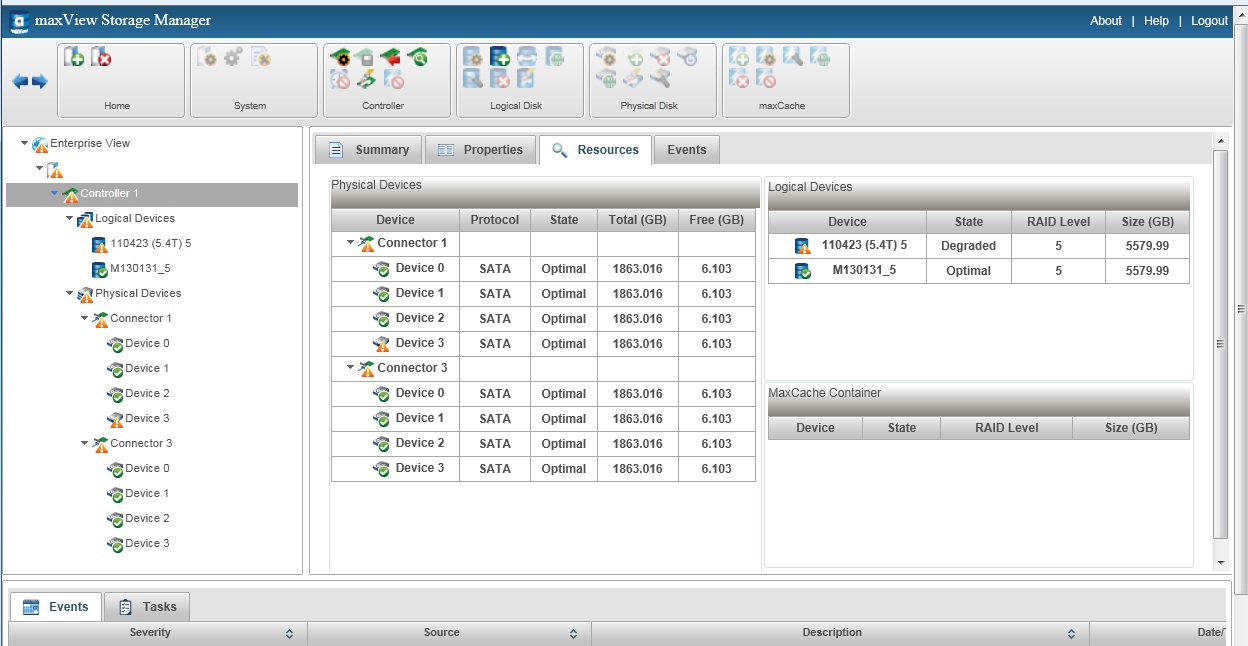Click the resources panel scroll-down arrow
This screenshot has height=646, width=1248.
coord(1220,563)
